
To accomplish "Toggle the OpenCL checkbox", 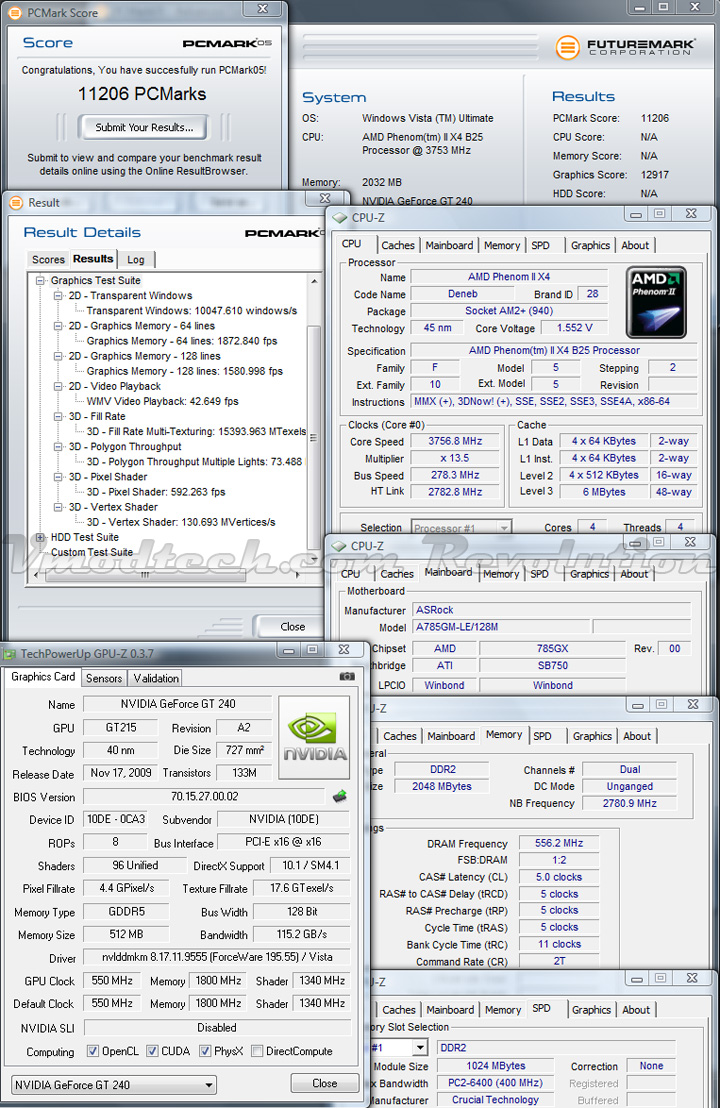I will point(93,1051).
